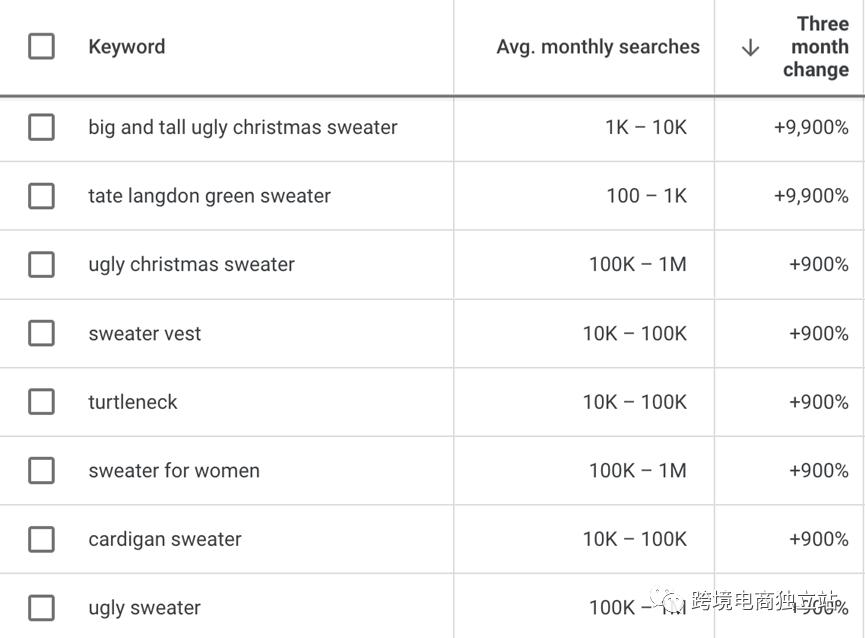Check the 'cardigan sweater' row checkbox

[41, 539]
